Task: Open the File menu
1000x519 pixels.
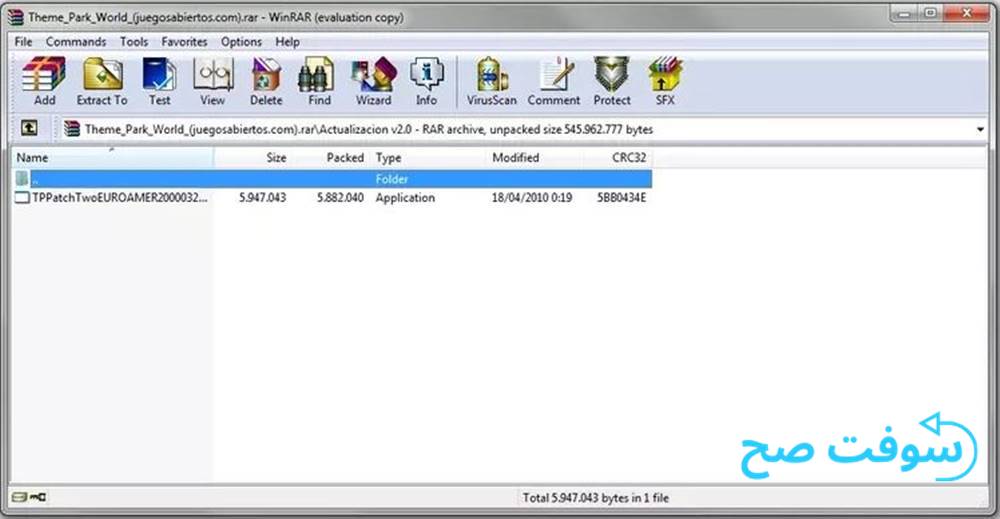Action: click(23, 41)
